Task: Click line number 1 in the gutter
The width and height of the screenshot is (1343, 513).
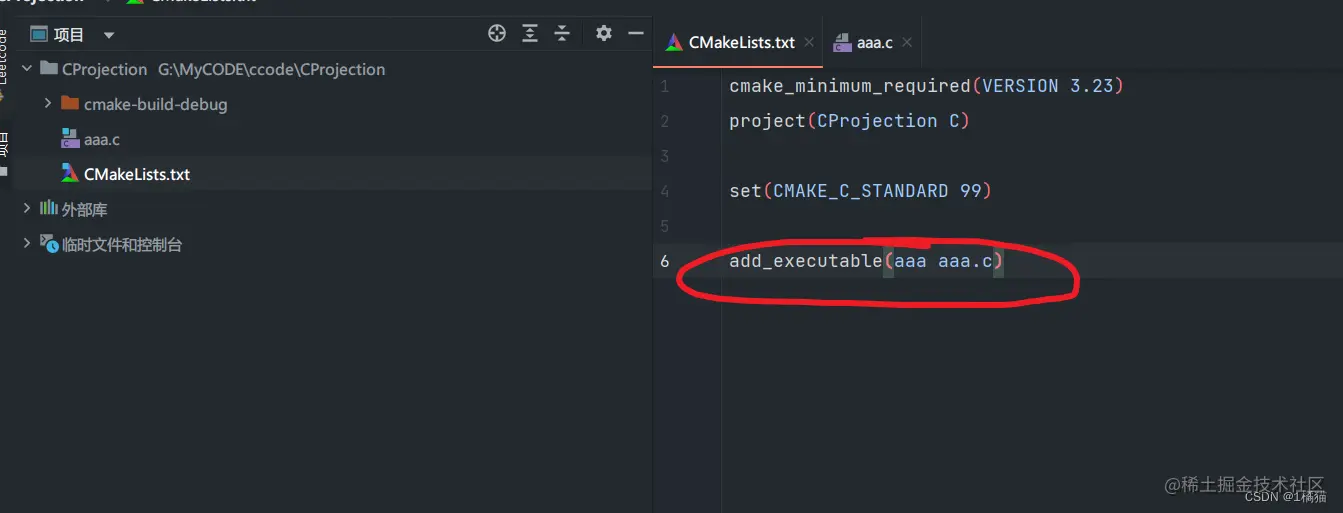Action: pos(665,86)
